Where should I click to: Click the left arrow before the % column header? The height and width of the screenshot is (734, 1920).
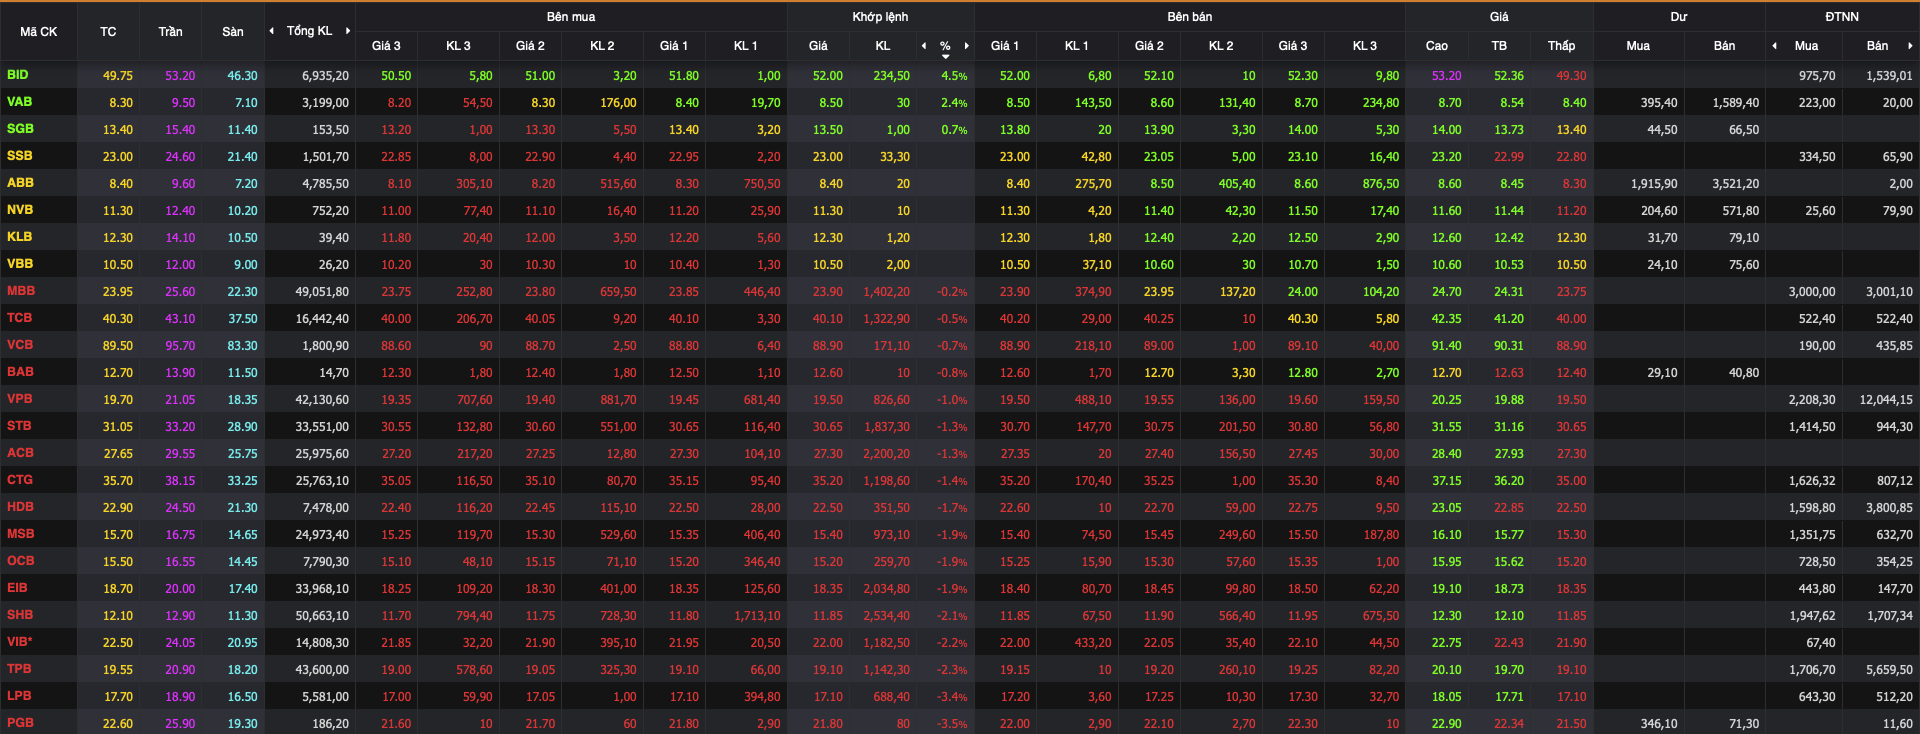tap(924, 46)
